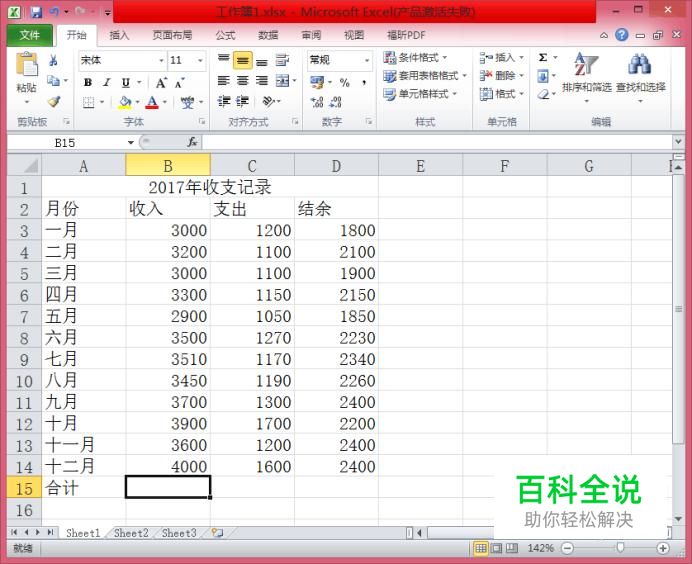Click the Help question mark icon

click(x=622, y=35)
